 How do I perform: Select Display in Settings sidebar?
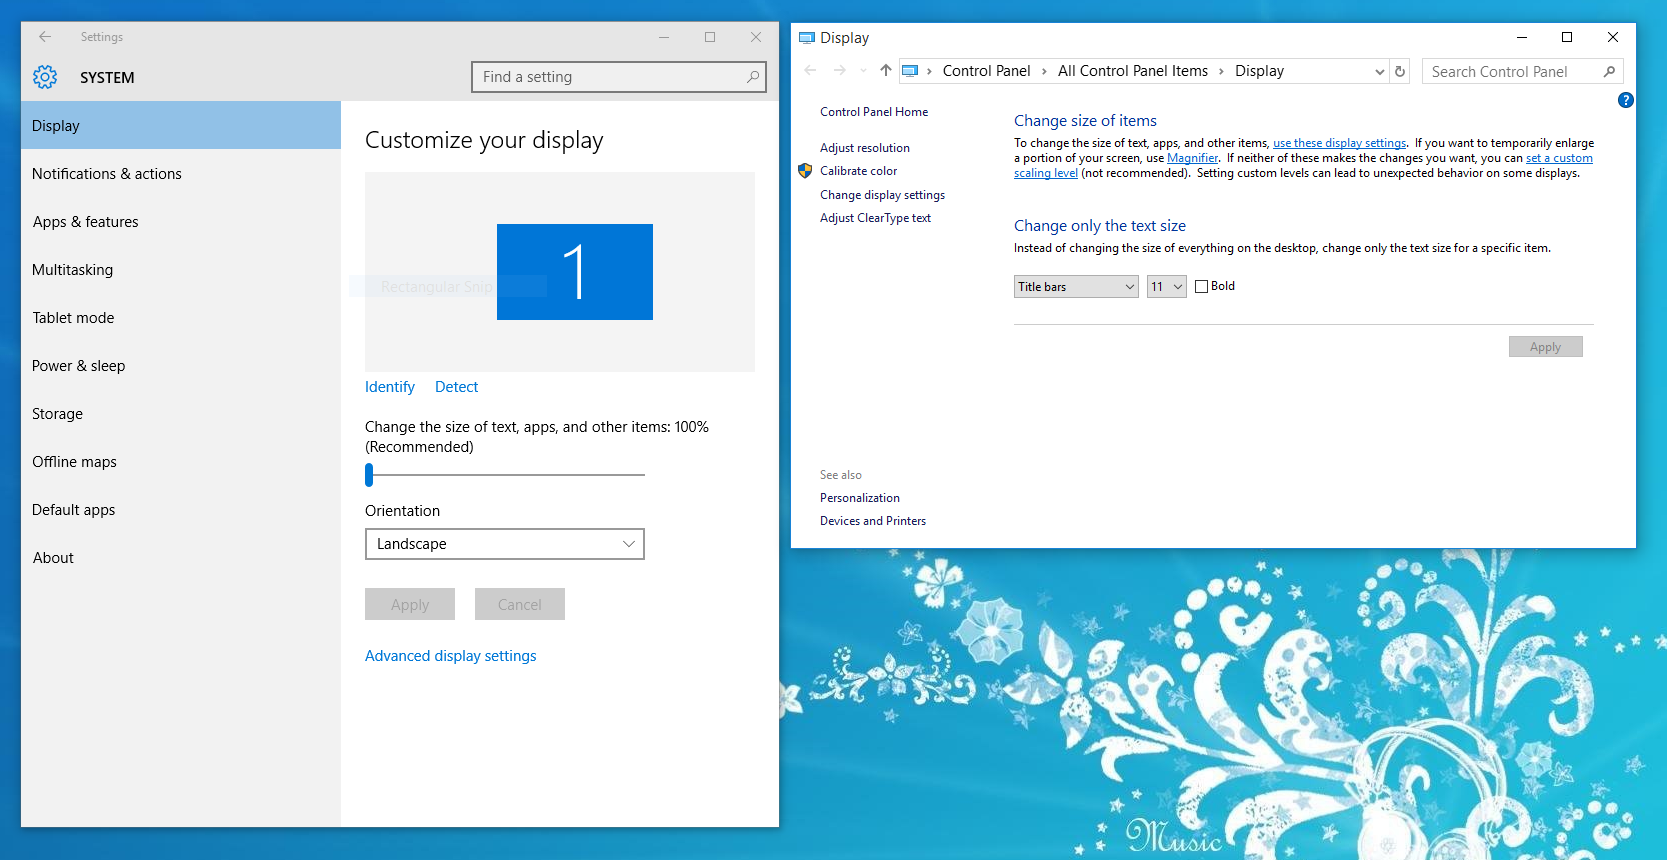[x=181, y=125]
